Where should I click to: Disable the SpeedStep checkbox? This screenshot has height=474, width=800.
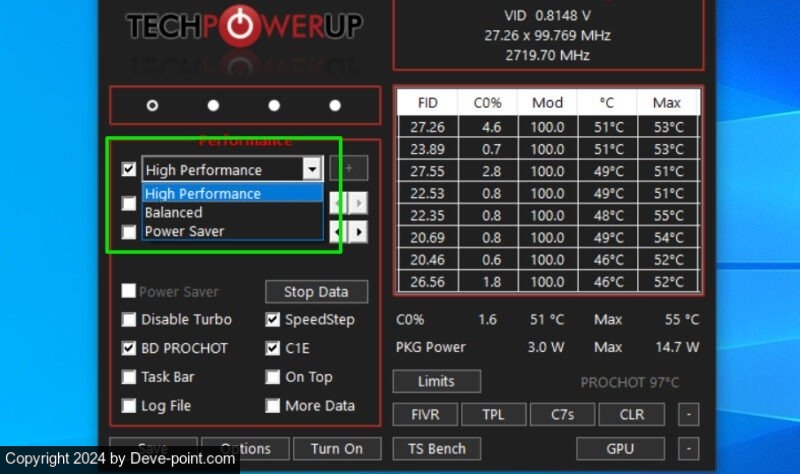point(273,320)
